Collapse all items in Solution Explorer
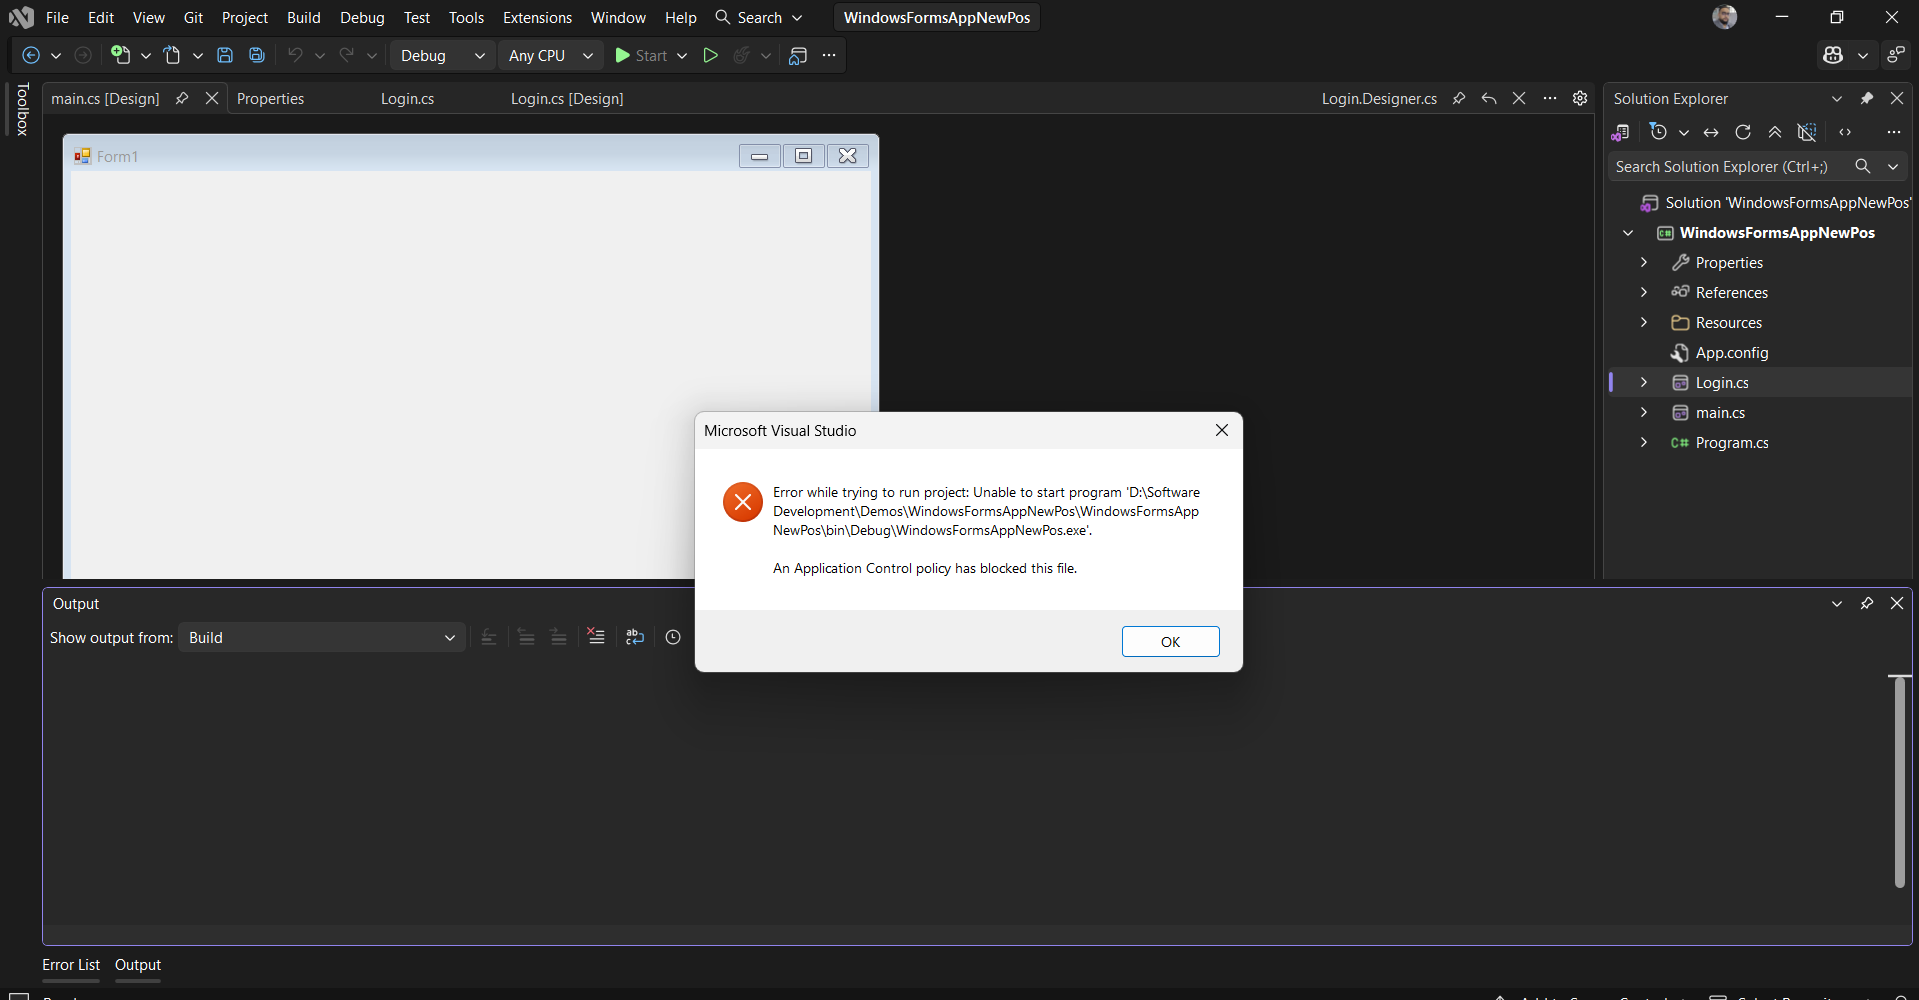This screenshot has height=1000, width=1919. pyautogui.click(x=1775, y=132)
